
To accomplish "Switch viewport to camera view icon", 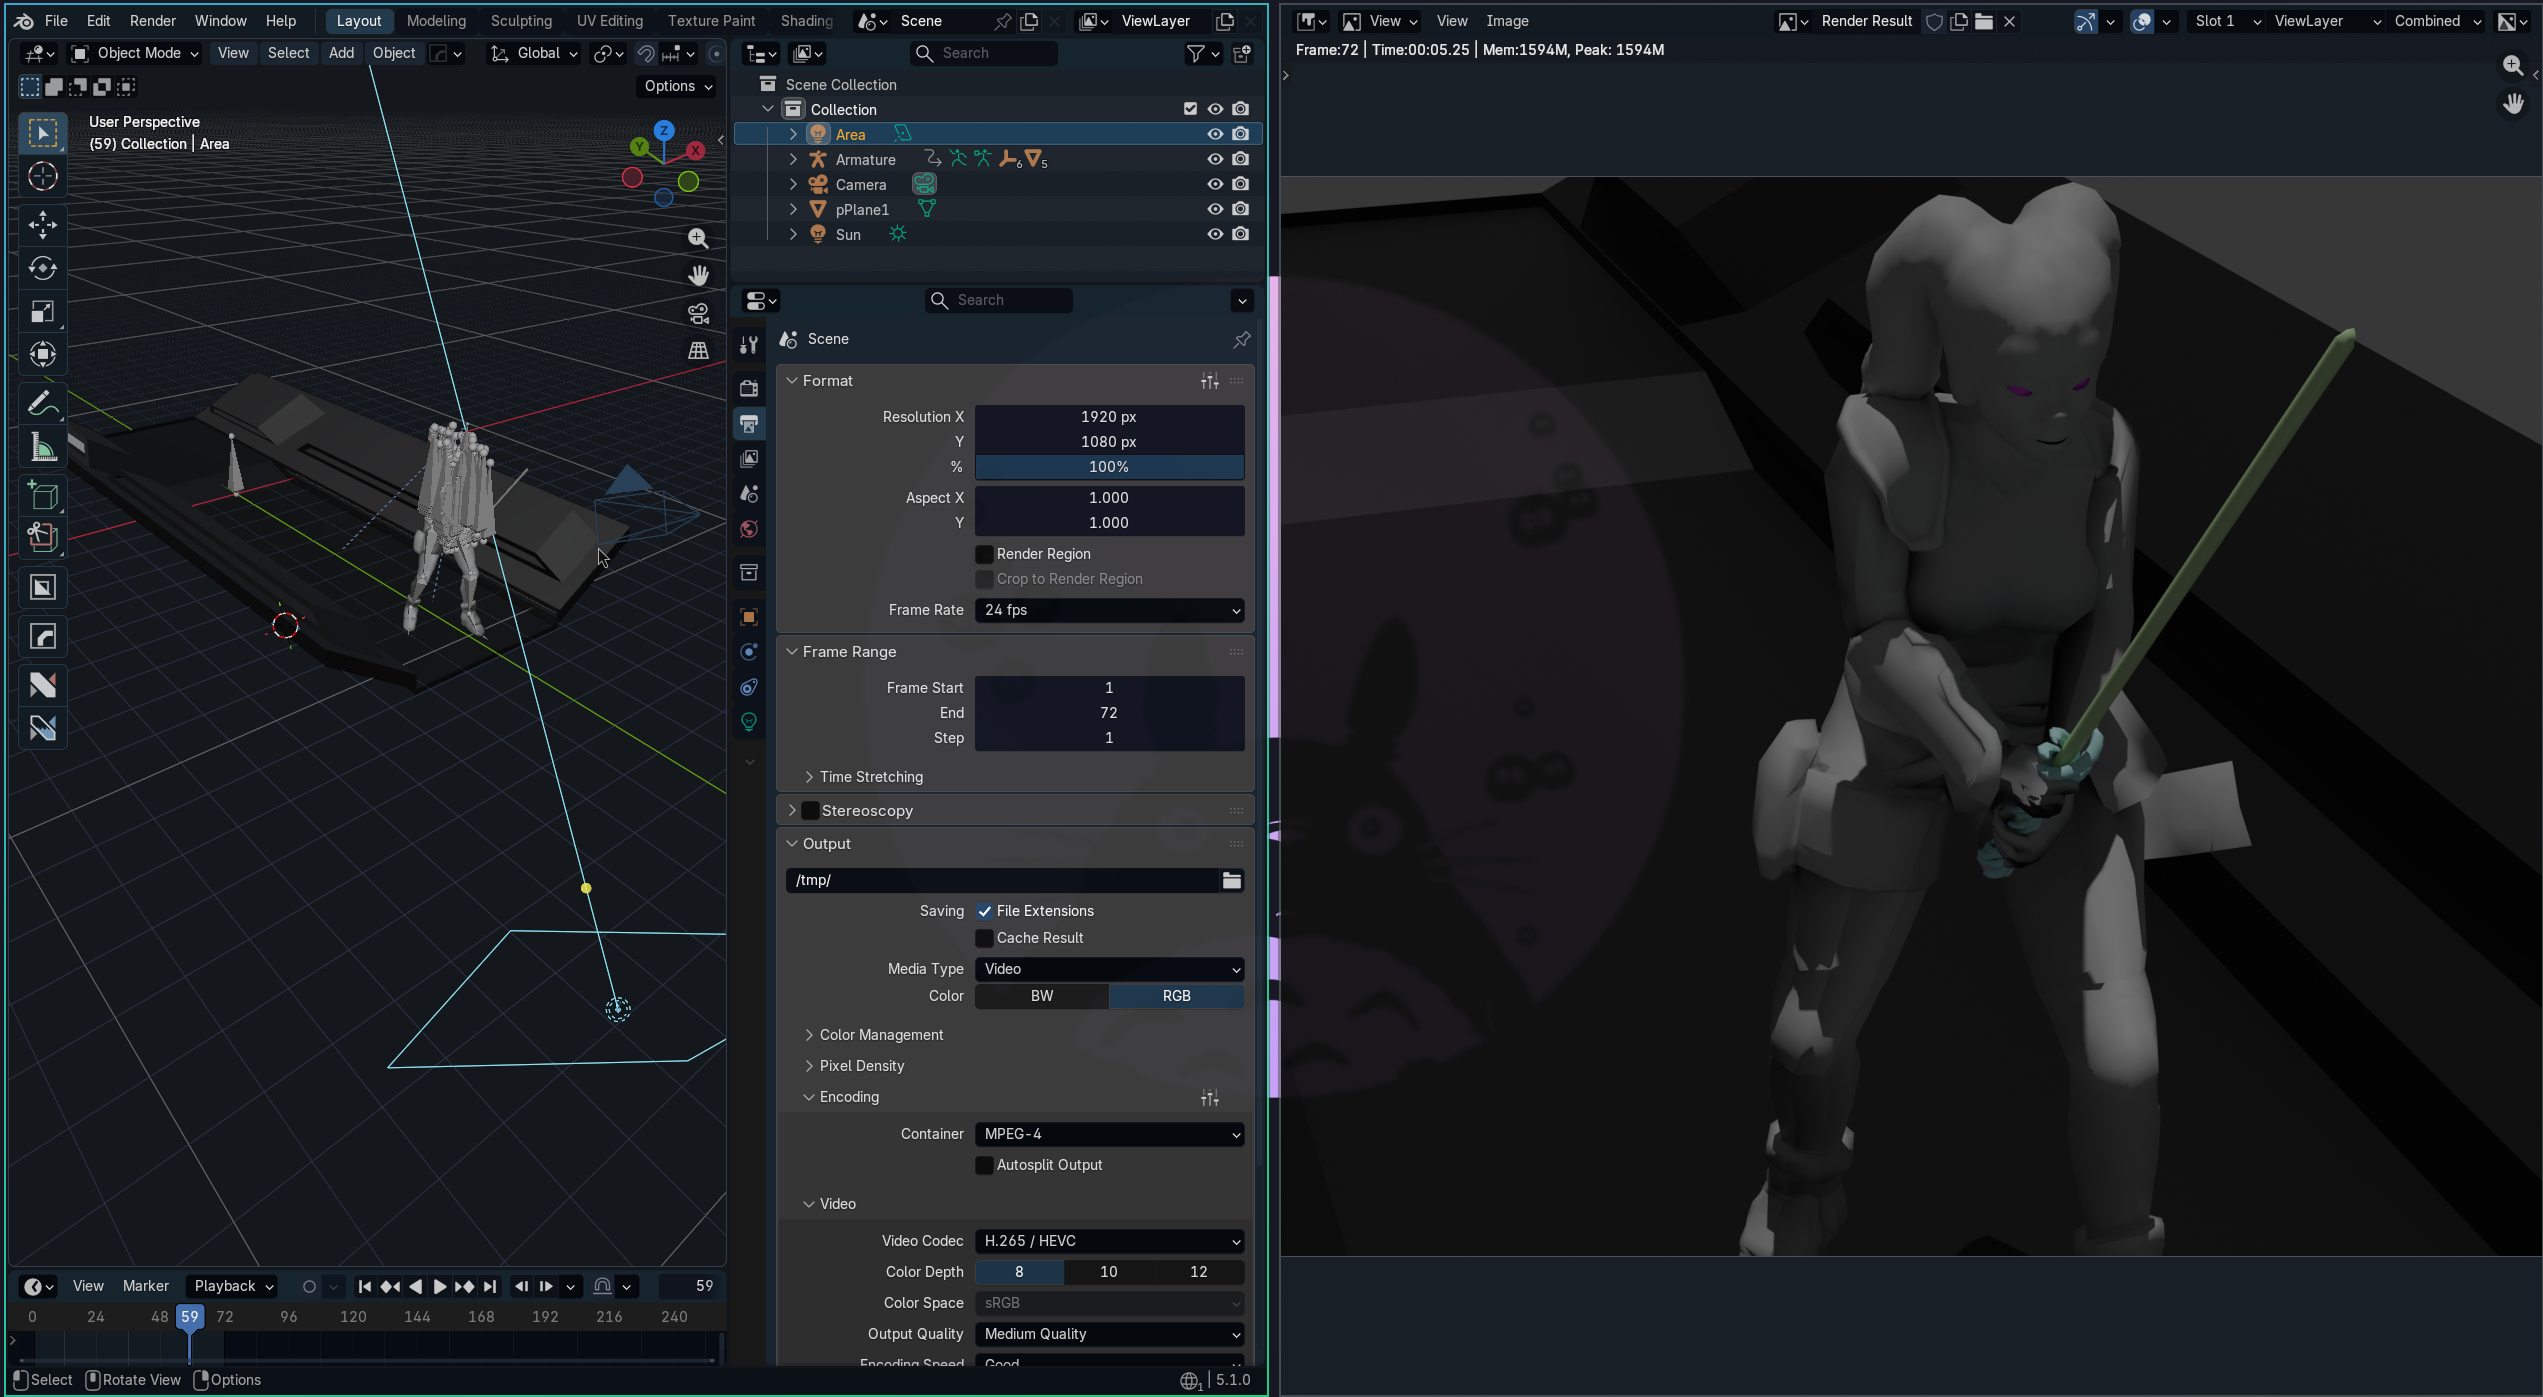I will (698, 313).
